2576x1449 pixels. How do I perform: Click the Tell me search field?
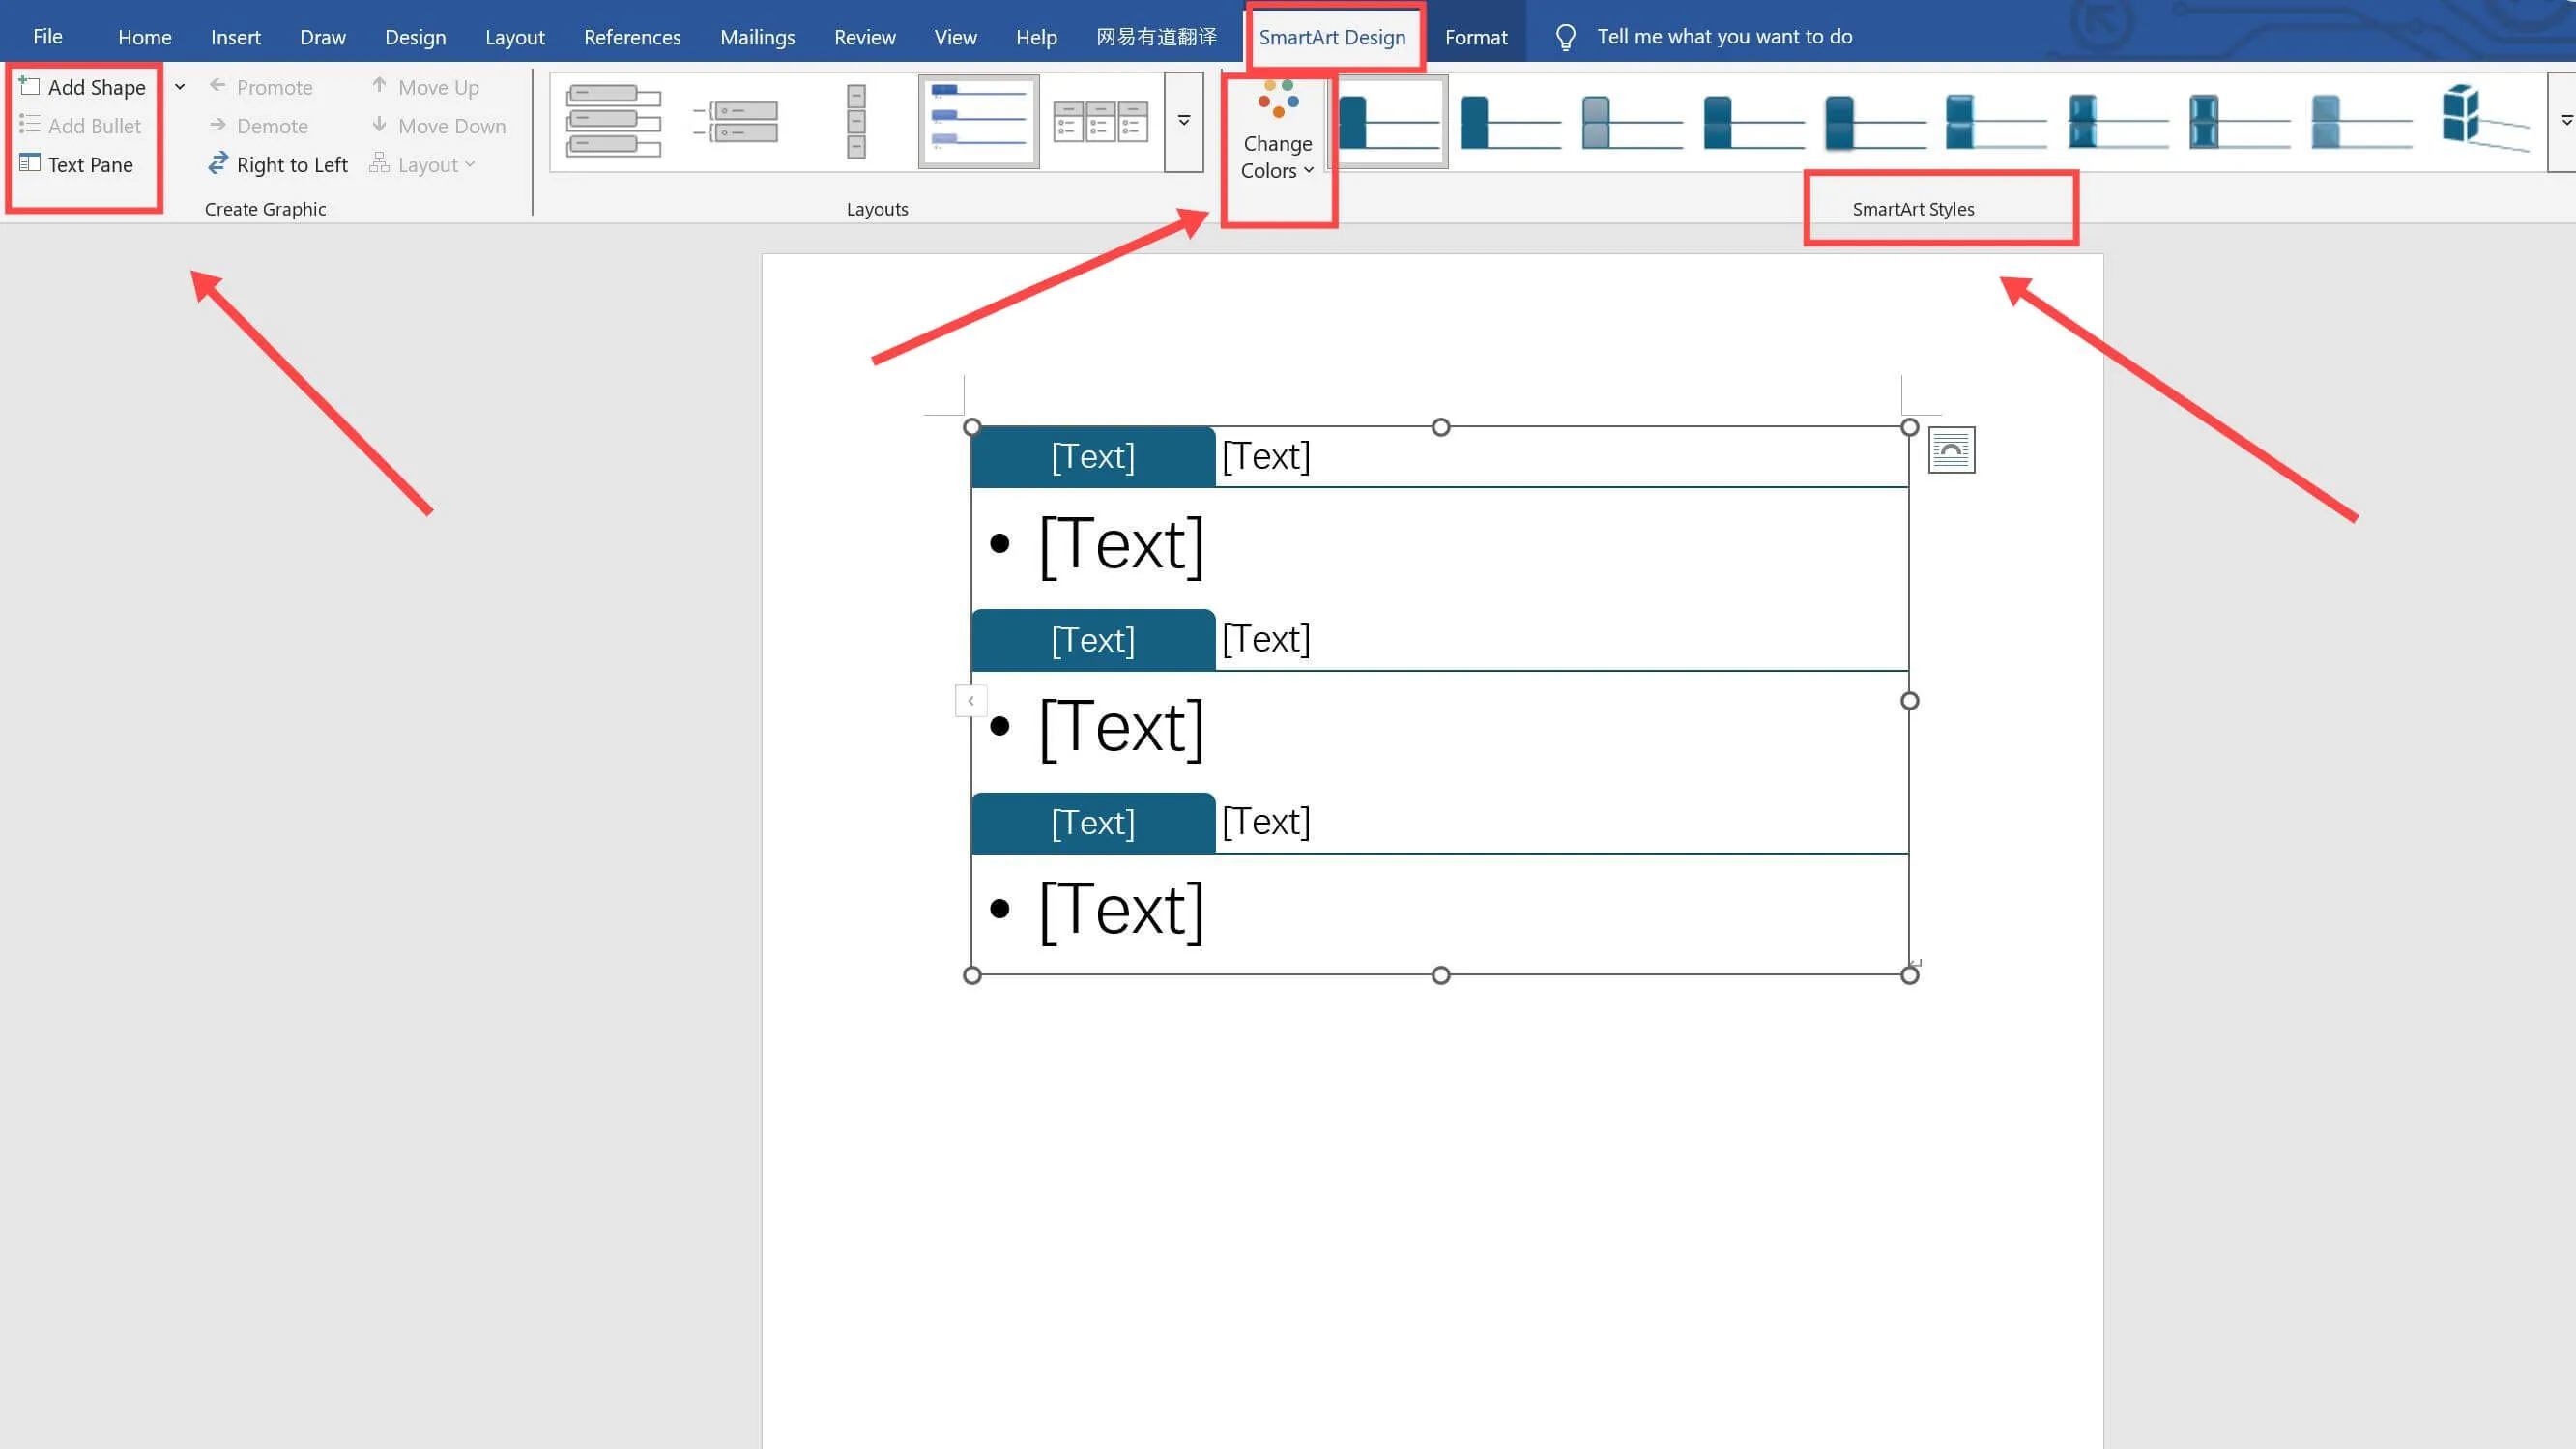coord(1724,37)
